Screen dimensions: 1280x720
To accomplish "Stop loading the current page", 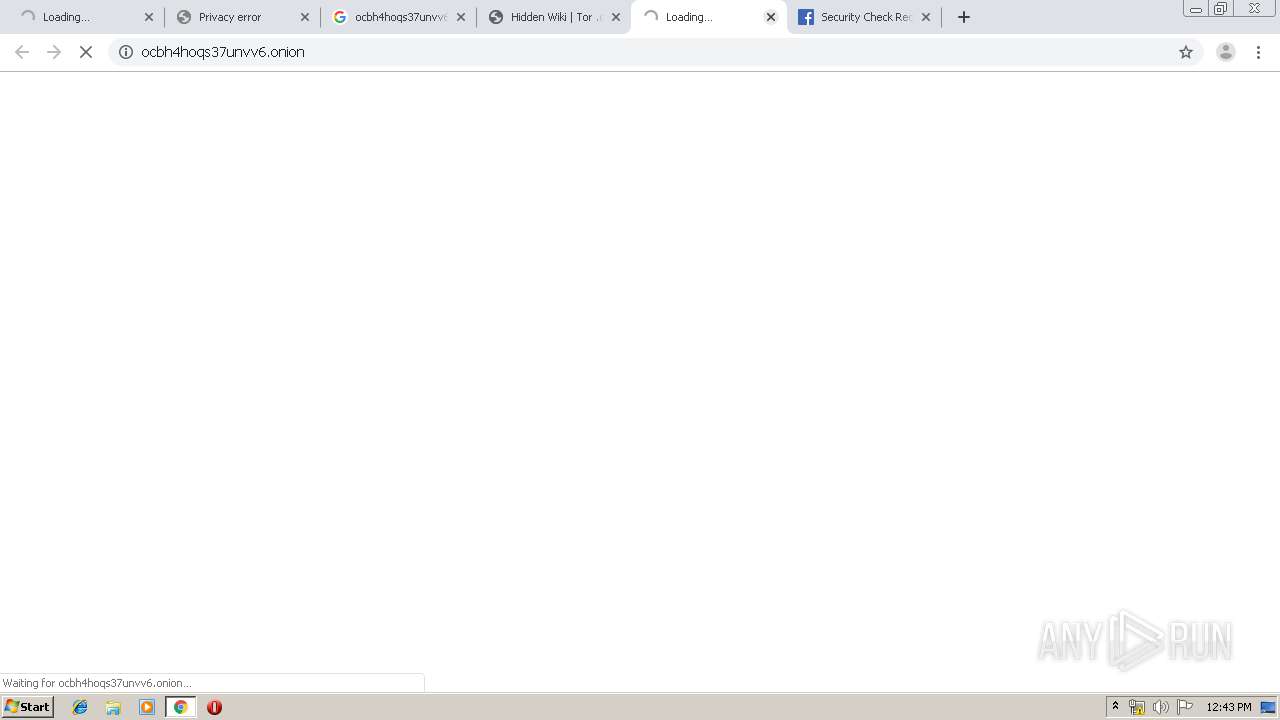I will 86,52.
